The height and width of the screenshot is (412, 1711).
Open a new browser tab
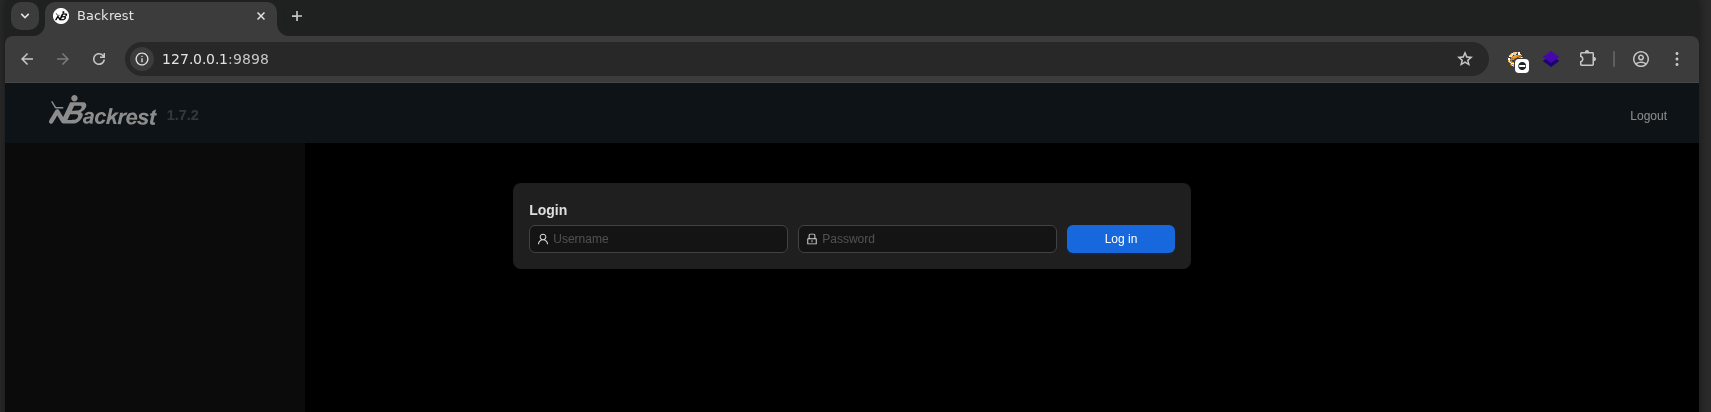pyautogui.click(x=297, y=16)
